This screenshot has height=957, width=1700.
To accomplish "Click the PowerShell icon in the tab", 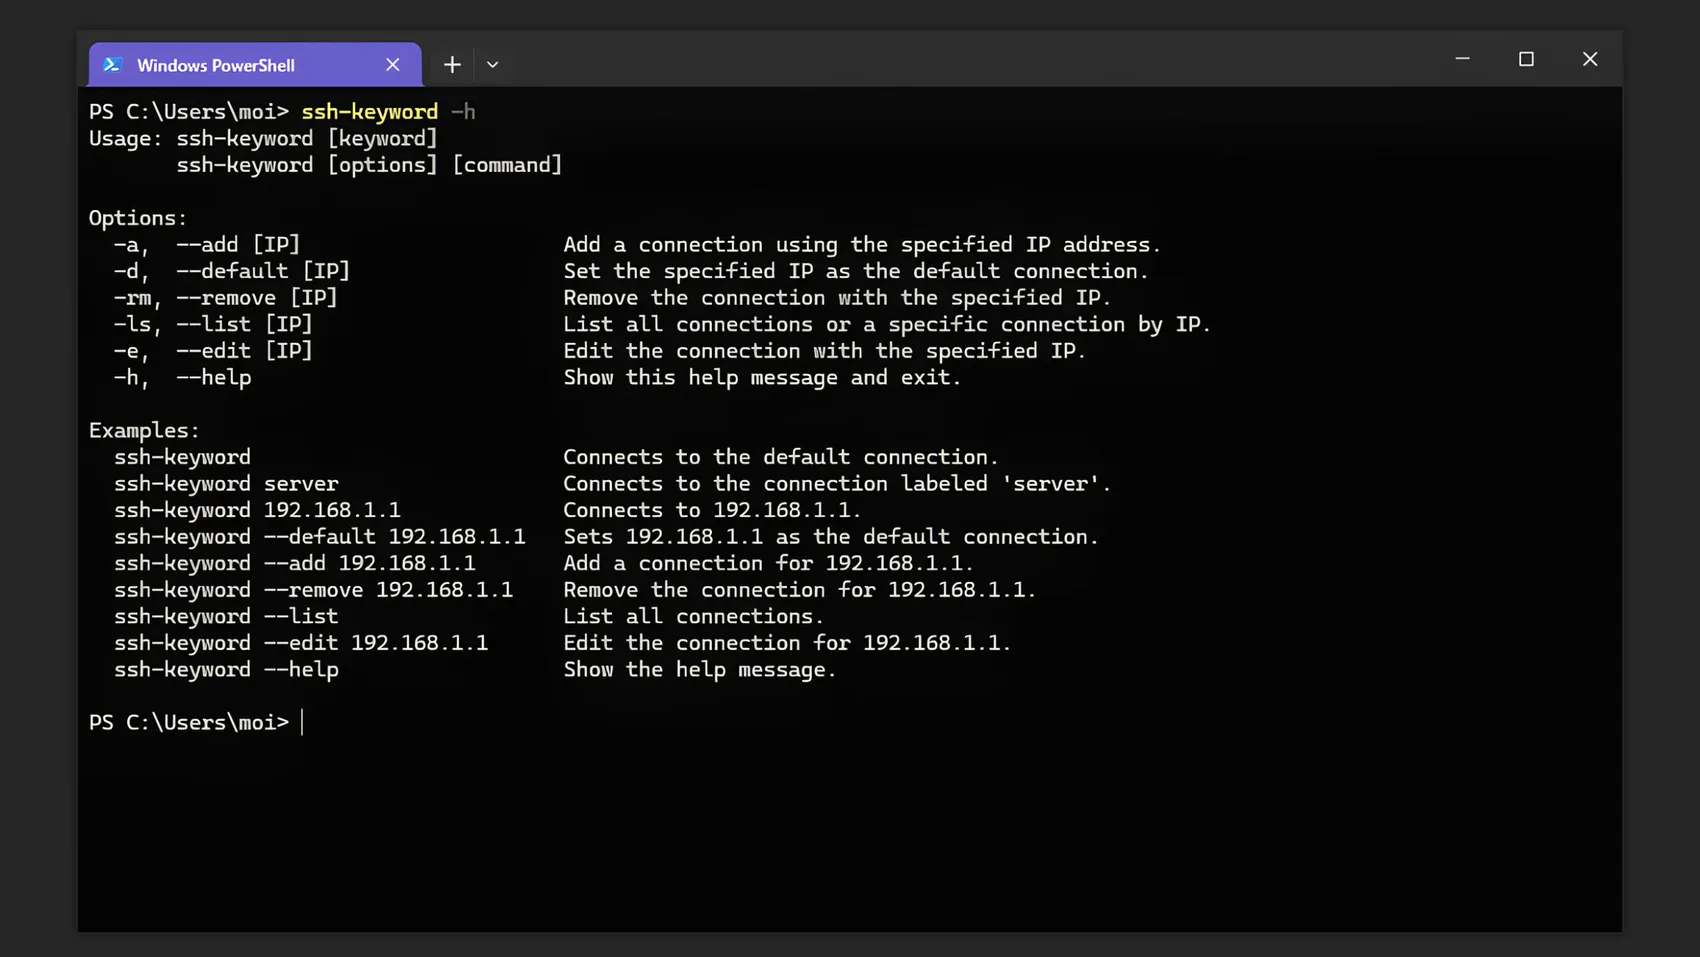I will click(112, 65).
